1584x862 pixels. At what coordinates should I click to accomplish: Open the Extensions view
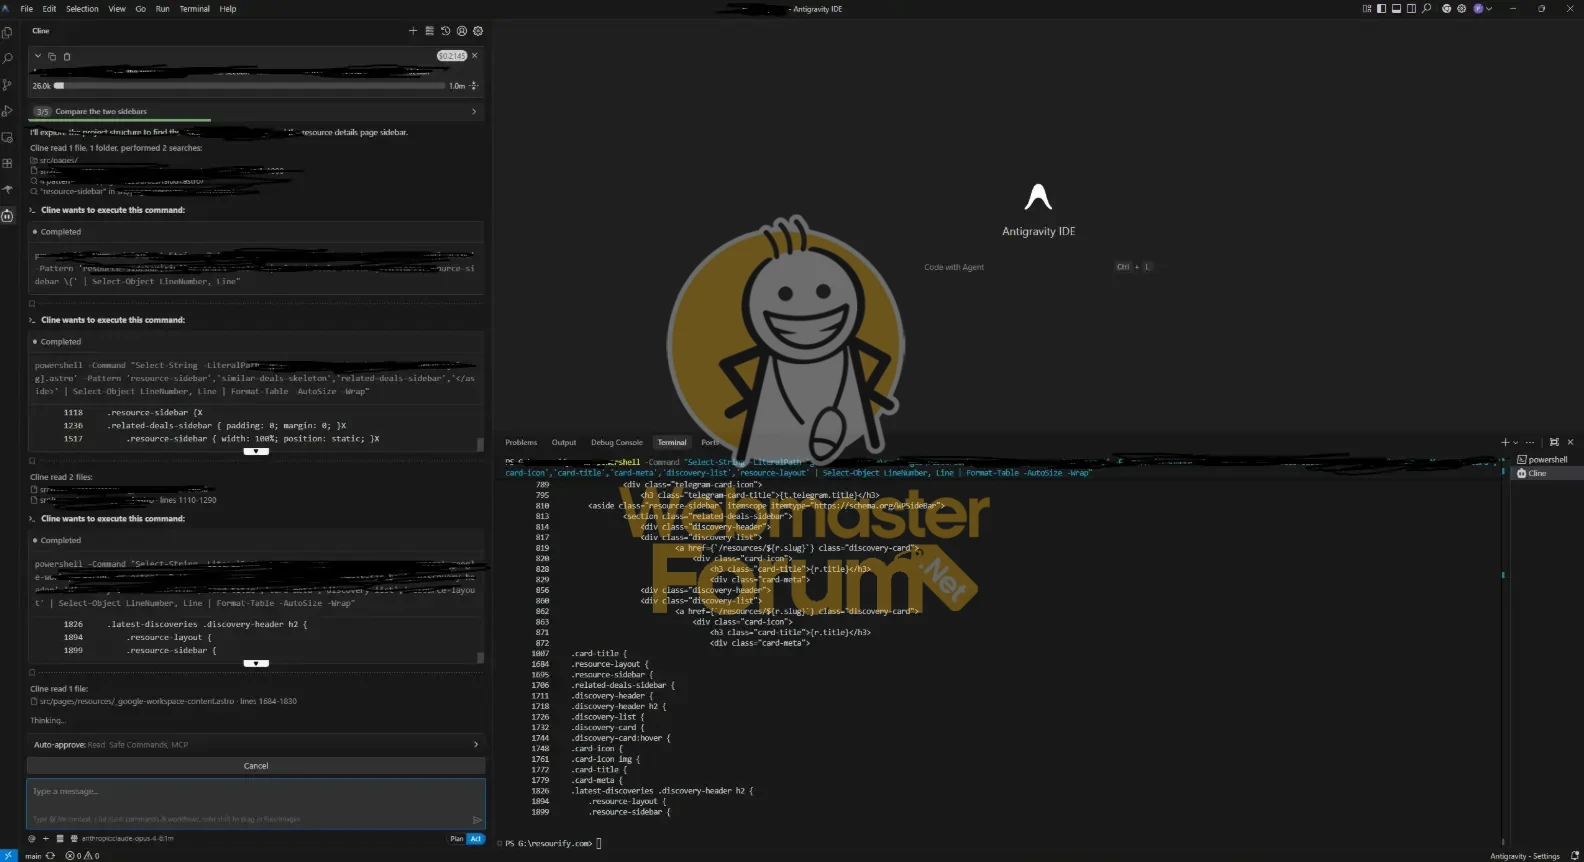(x=8, y=163)
